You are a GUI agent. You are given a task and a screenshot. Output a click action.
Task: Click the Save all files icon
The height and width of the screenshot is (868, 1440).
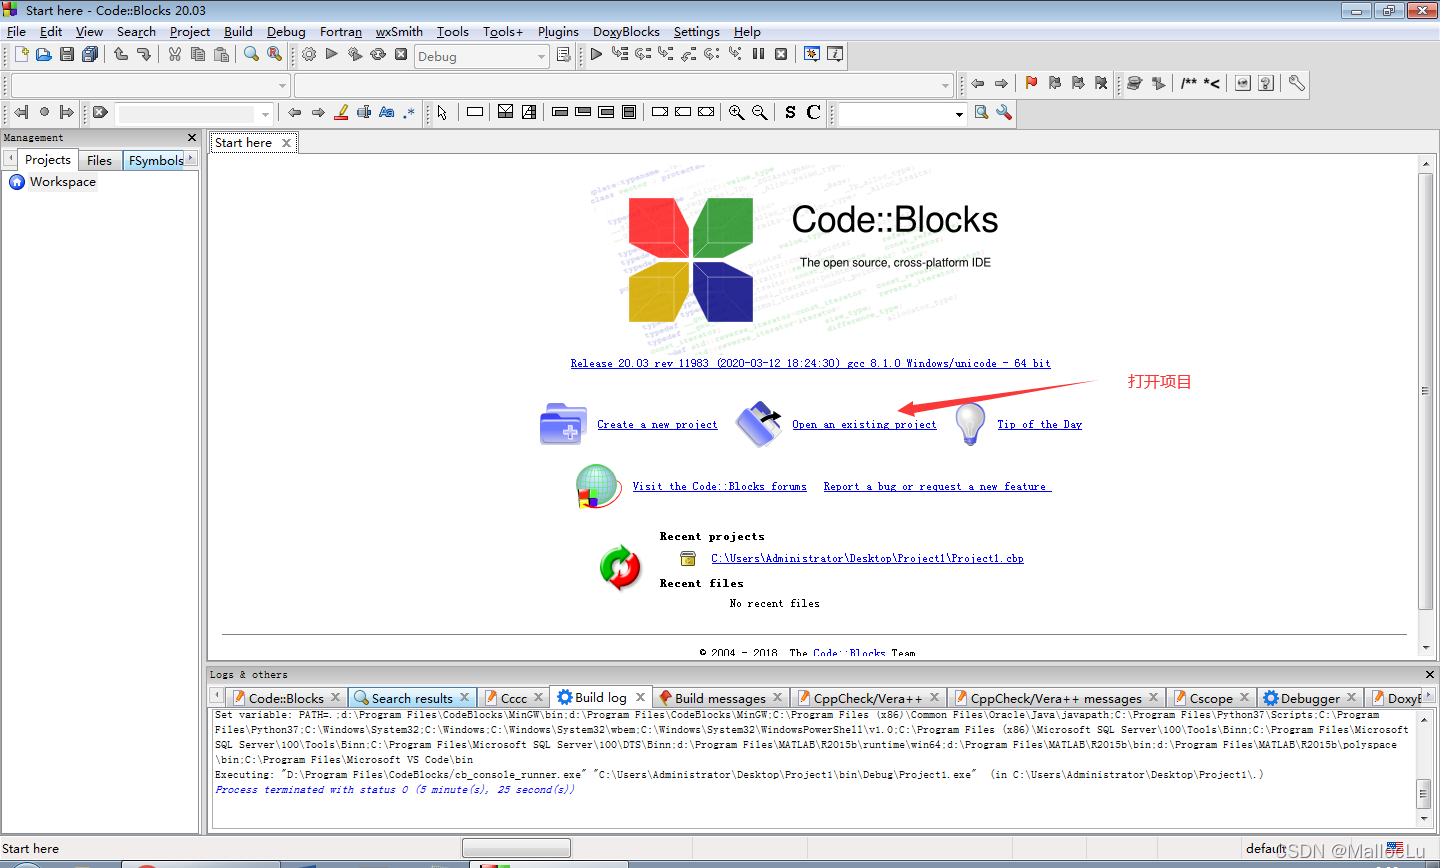point(90,55)
